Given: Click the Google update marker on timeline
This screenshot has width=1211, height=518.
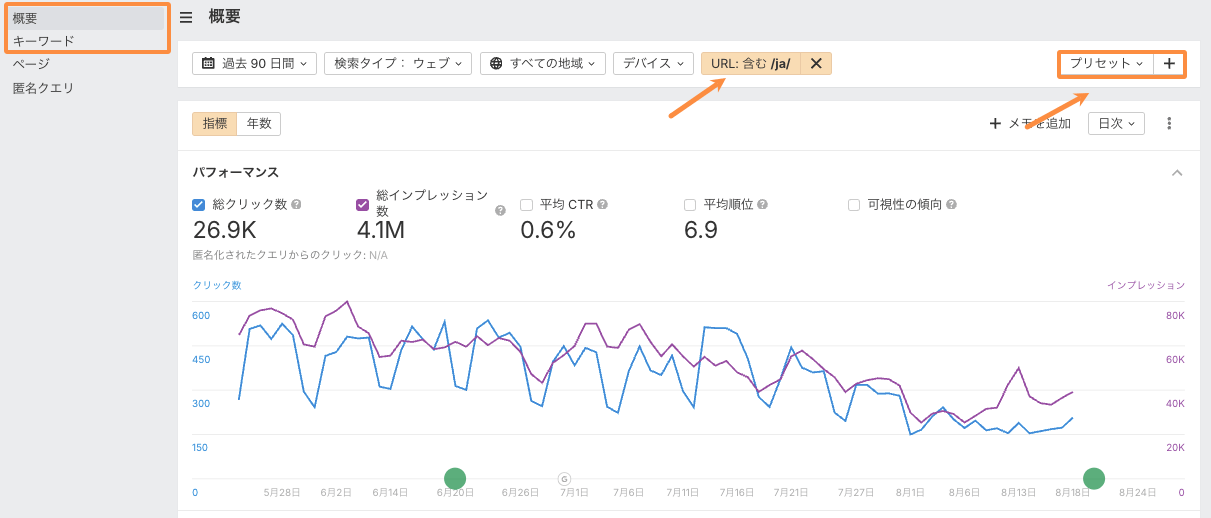Looking at the screenshot, I should click(x=564, y=479).
